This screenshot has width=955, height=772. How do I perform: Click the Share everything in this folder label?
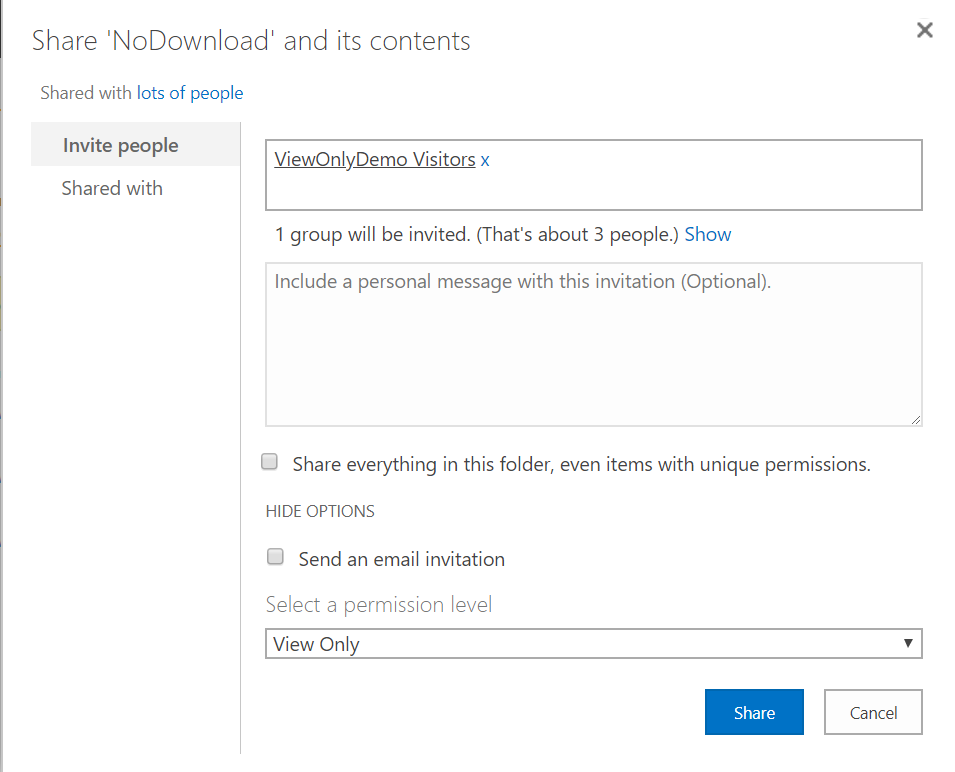pos(581,465)
